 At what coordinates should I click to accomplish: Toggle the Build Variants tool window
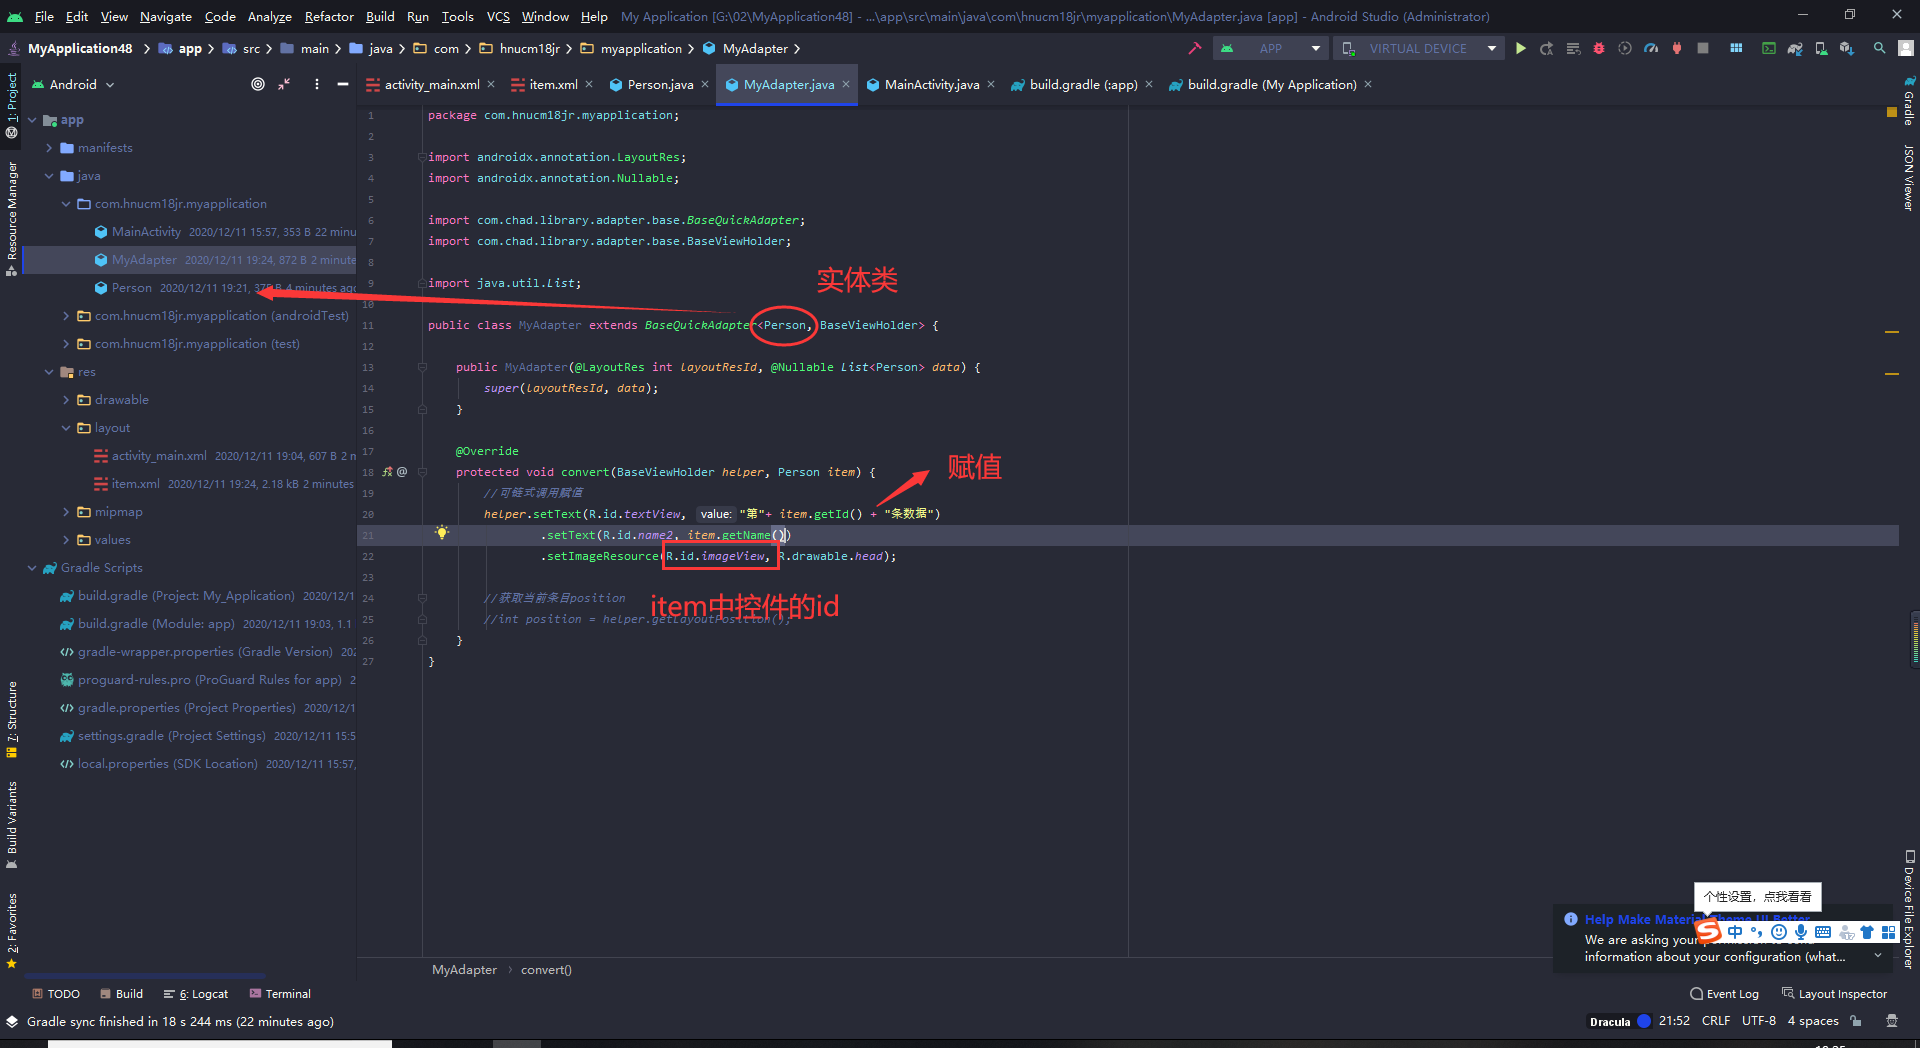[x=12, y=825]
